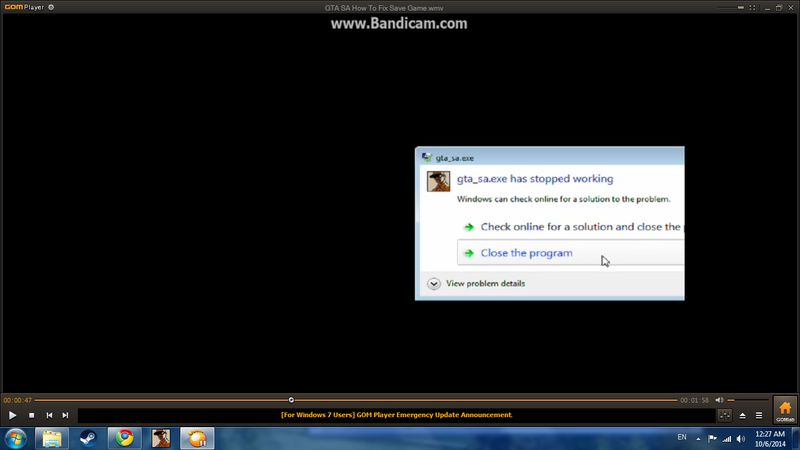Screen dimensions: 800x450
Task: Click the GOM Player Emergency Update Announcement link
Action: (x=396, y=415)
